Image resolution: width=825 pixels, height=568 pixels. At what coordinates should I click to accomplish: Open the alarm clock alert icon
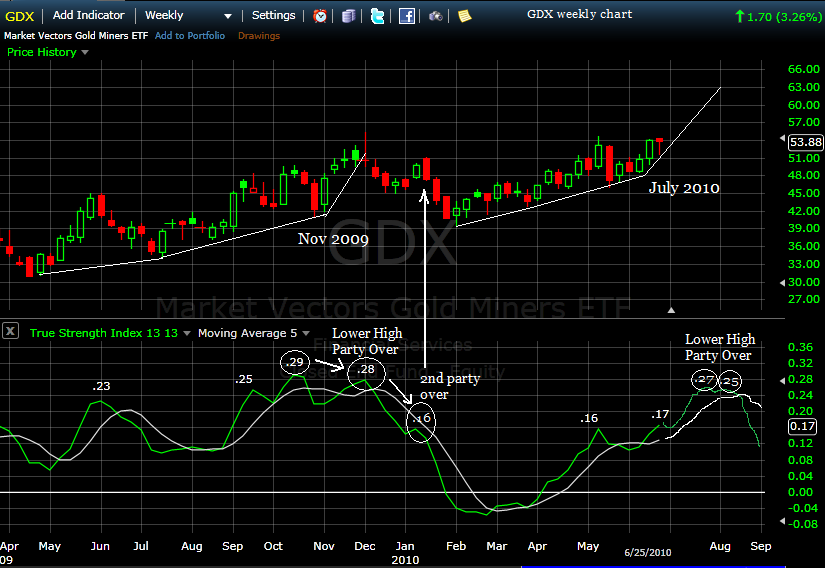(x=319, y=16)
